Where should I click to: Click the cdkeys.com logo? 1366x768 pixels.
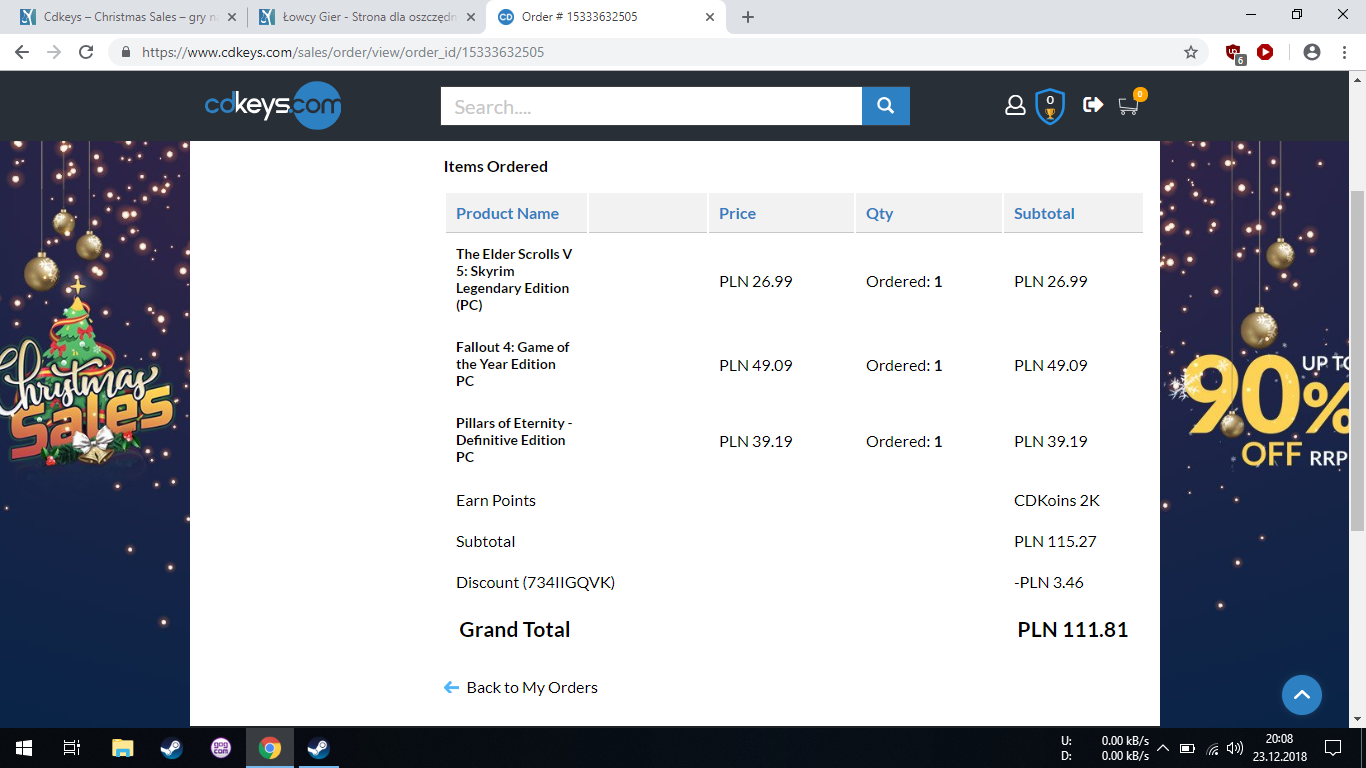273,106
